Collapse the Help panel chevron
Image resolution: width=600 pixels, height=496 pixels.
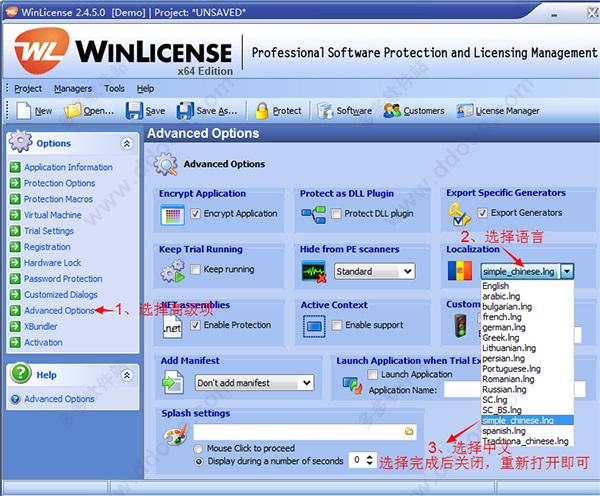click(x=127, y=375)
